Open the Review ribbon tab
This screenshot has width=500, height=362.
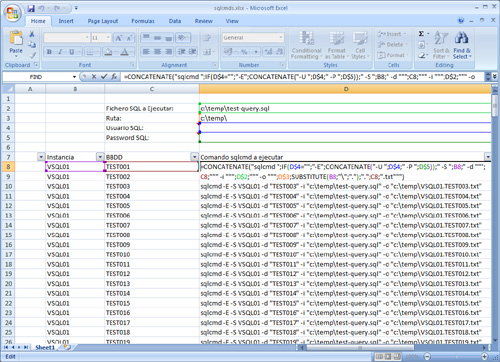tap(204, 21)
